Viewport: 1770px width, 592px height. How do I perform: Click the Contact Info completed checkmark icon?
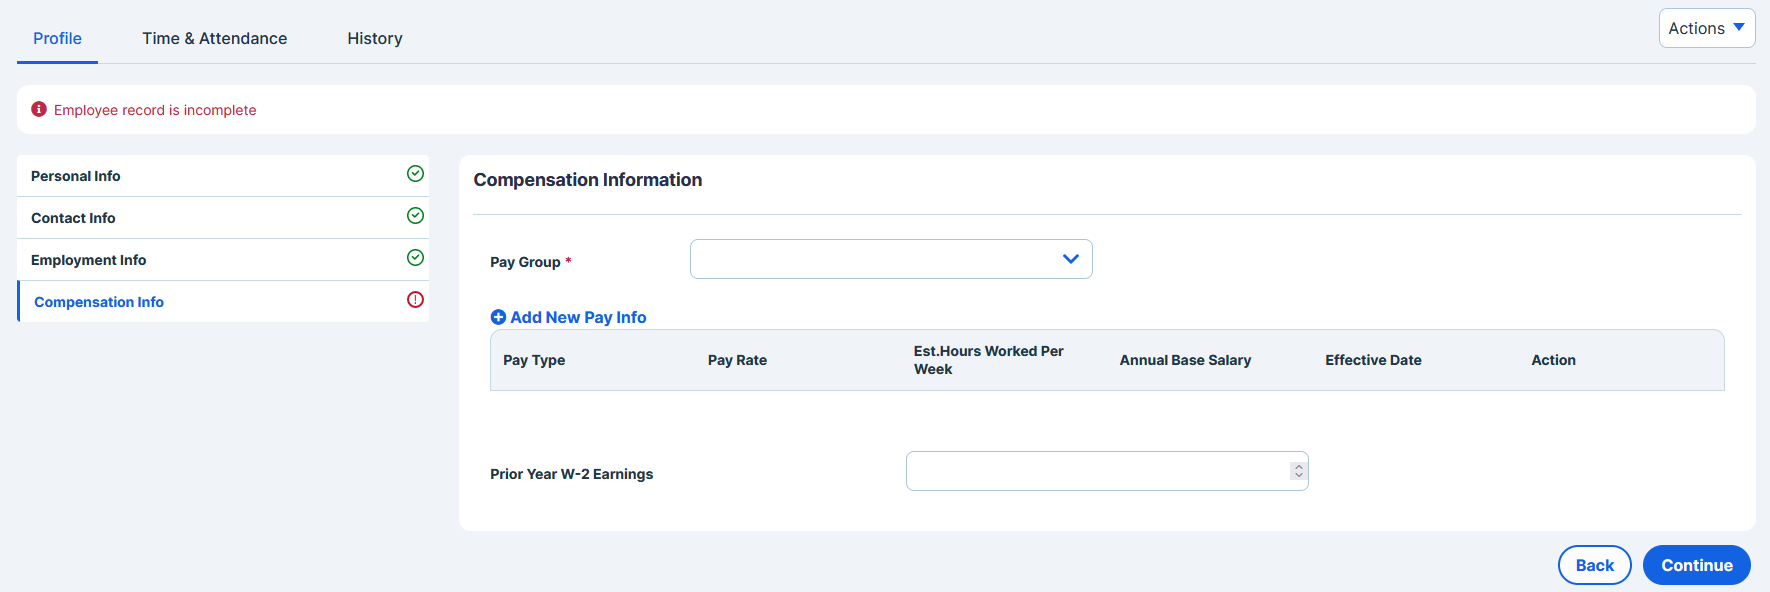click(x=415, y=216)
